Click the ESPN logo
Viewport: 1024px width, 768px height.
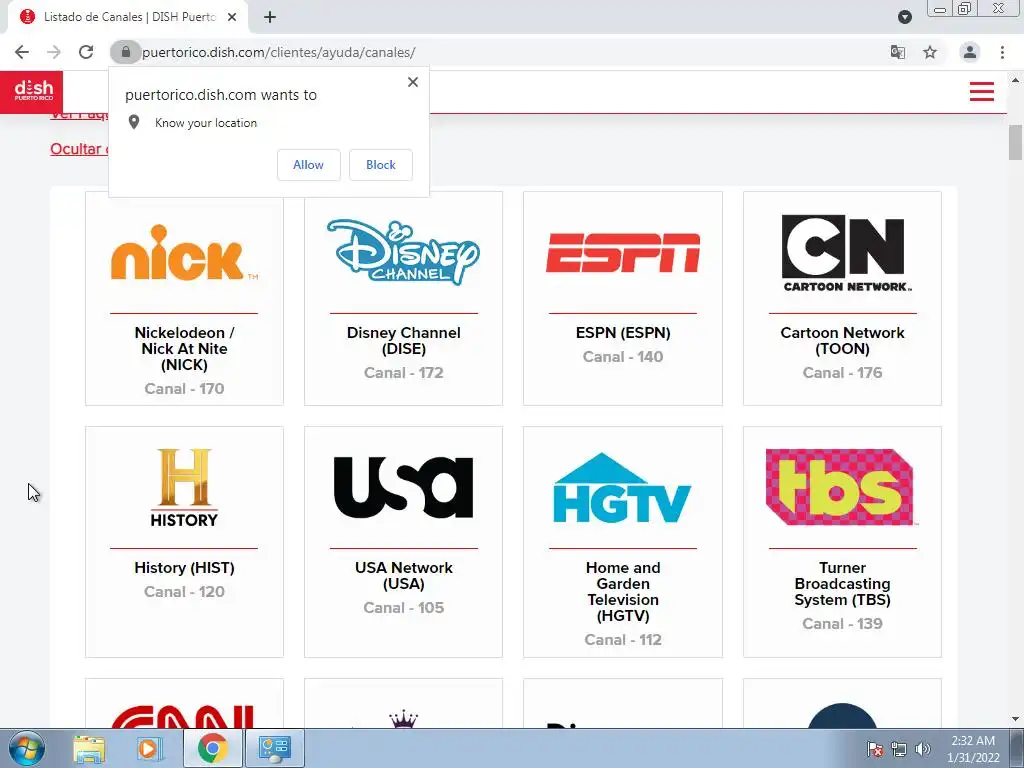click(623, 252)
